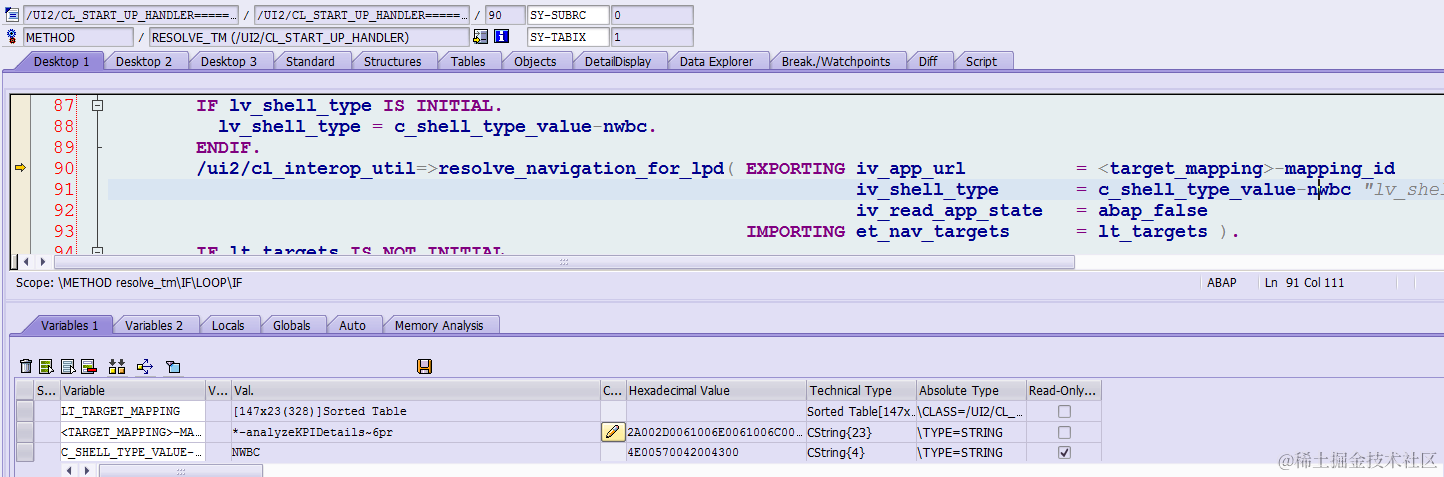Click the SY-SUBRC field
Image resolution: width=1444 pixels, height=477 pixels.
point(567,15)
